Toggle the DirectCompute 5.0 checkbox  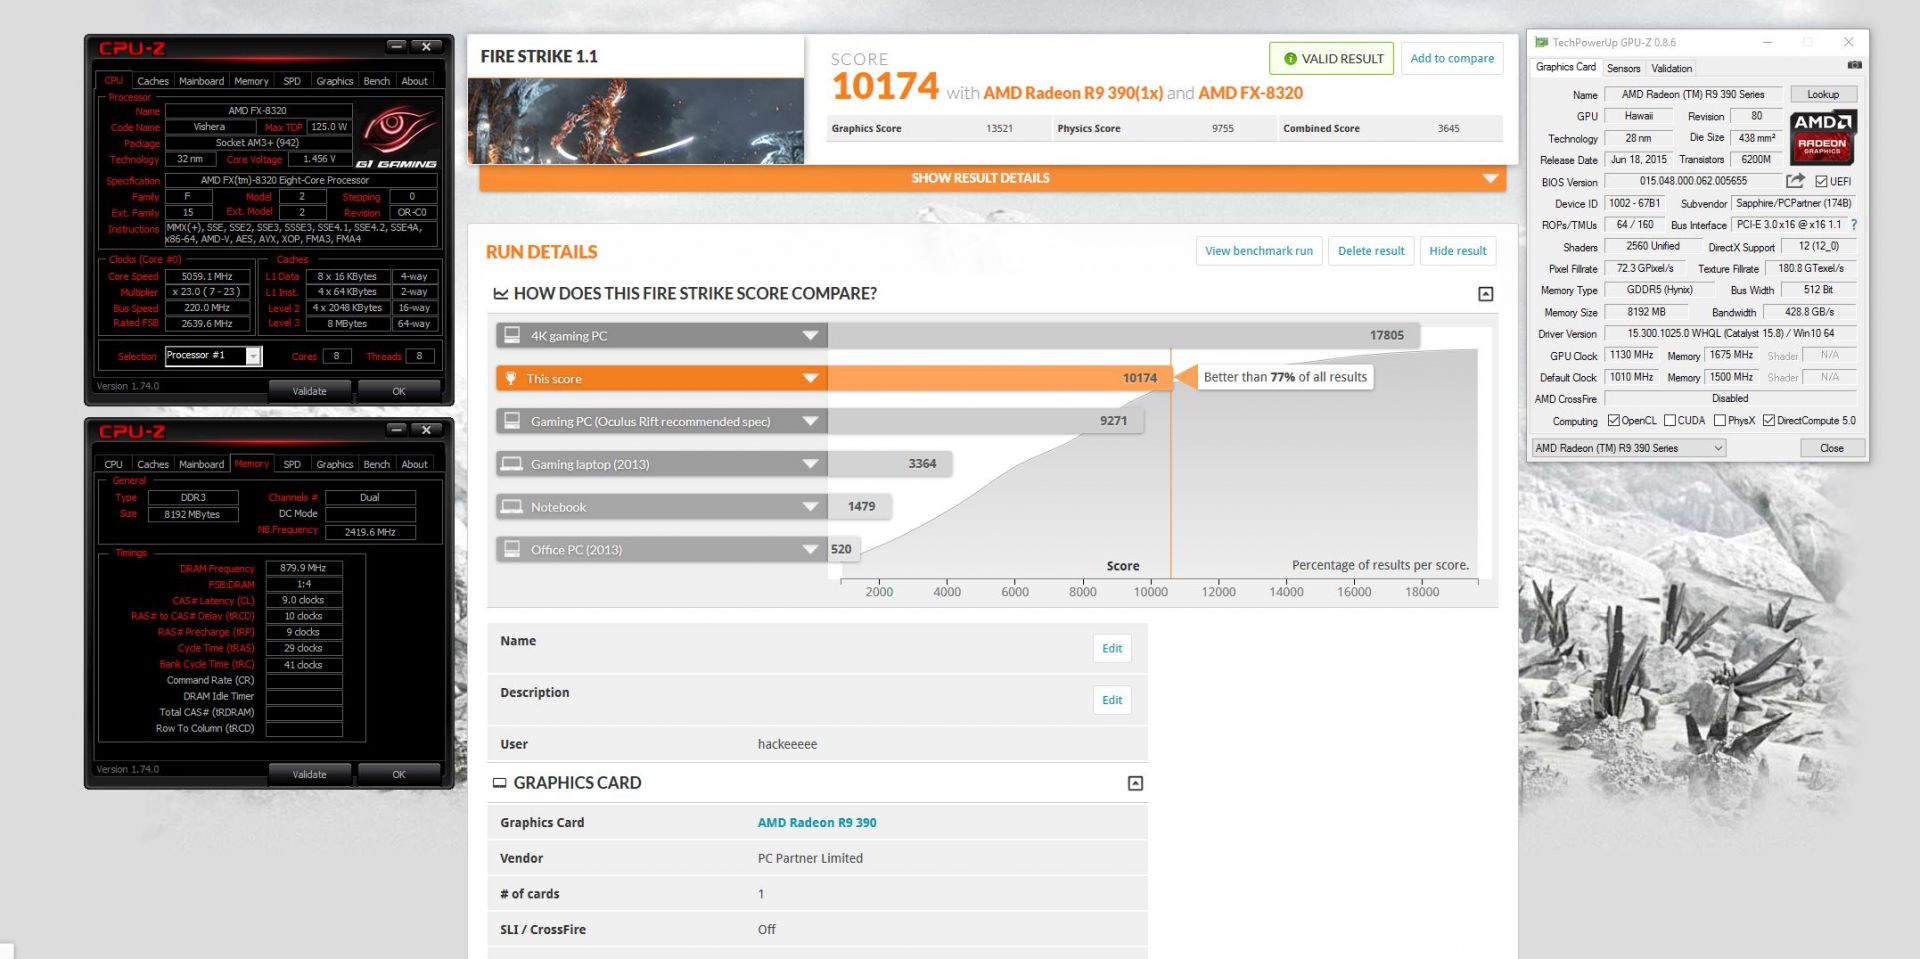click(x=1768, y=420)
